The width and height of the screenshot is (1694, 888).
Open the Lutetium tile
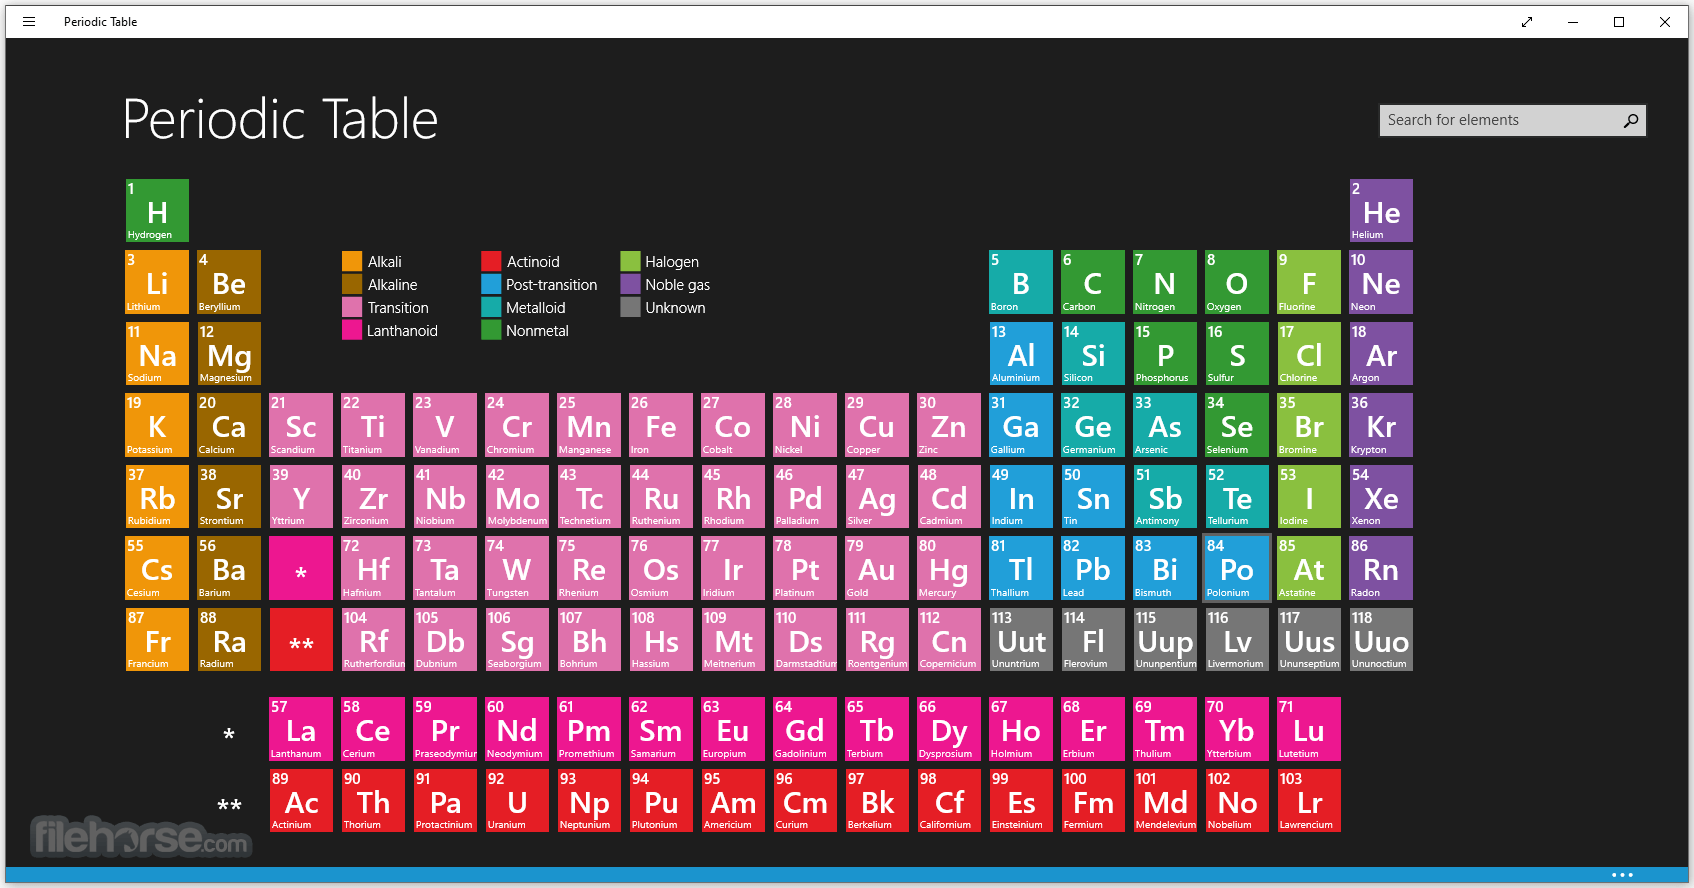[1309, 729]
